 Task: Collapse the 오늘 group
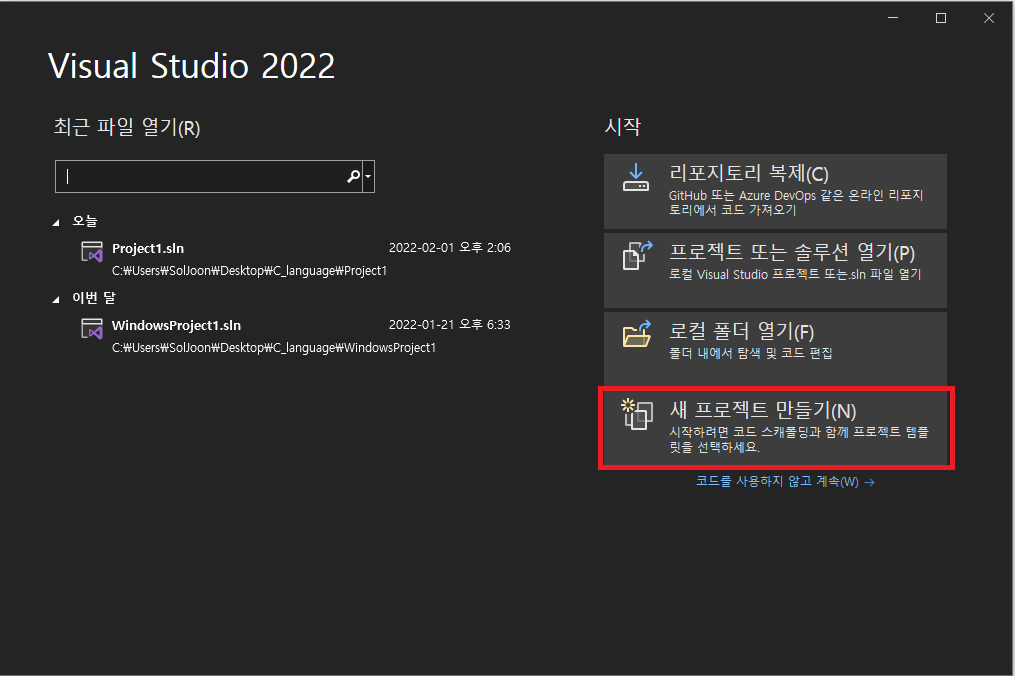pos(56,222)
